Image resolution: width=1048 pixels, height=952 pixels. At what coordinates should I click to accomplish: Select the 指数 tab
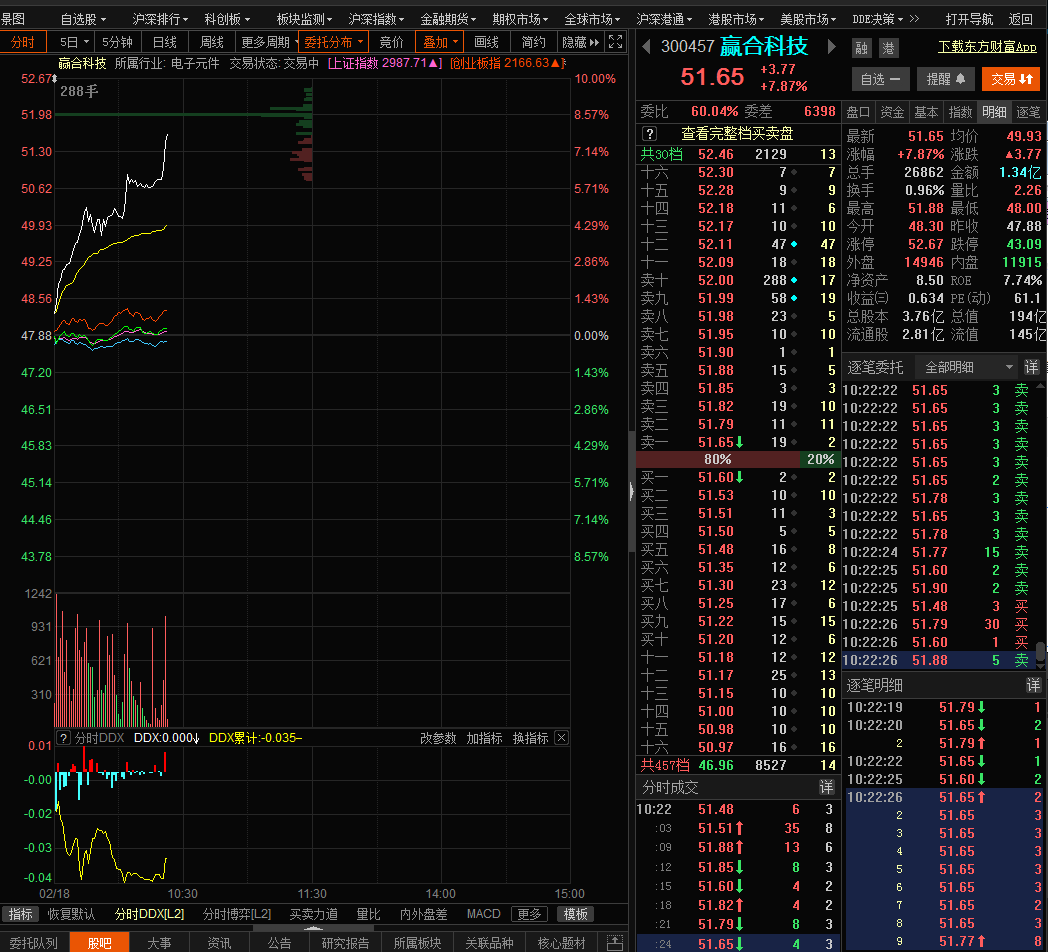[960, 112]
